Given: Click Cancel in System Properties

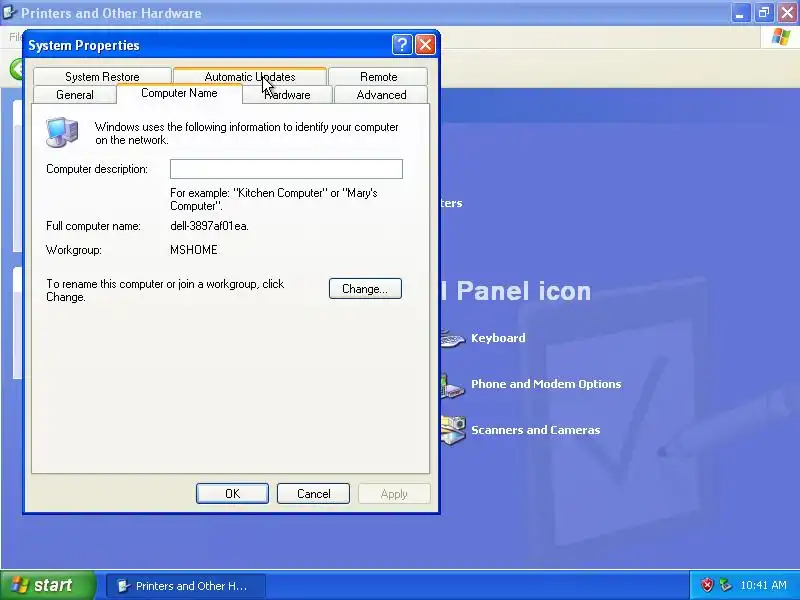Looking at the screenshot, I should (313, 493).
